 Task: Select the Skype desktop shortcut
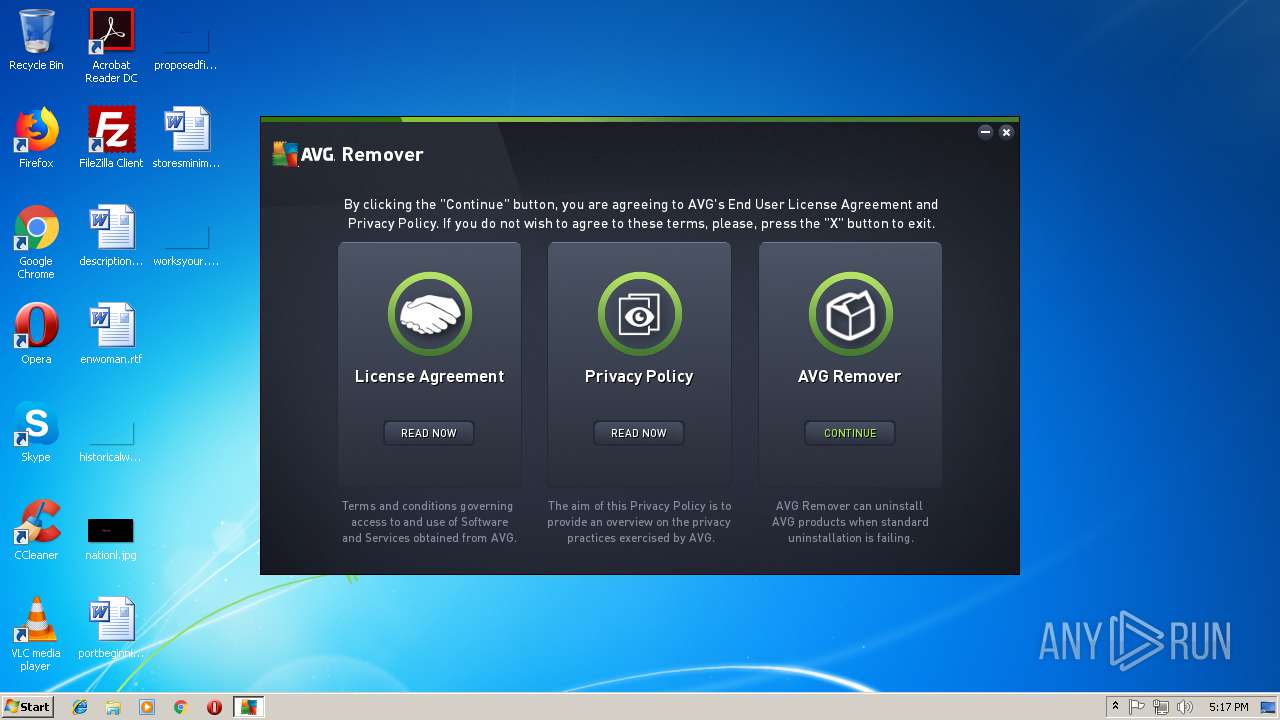[x=36, y=432]
